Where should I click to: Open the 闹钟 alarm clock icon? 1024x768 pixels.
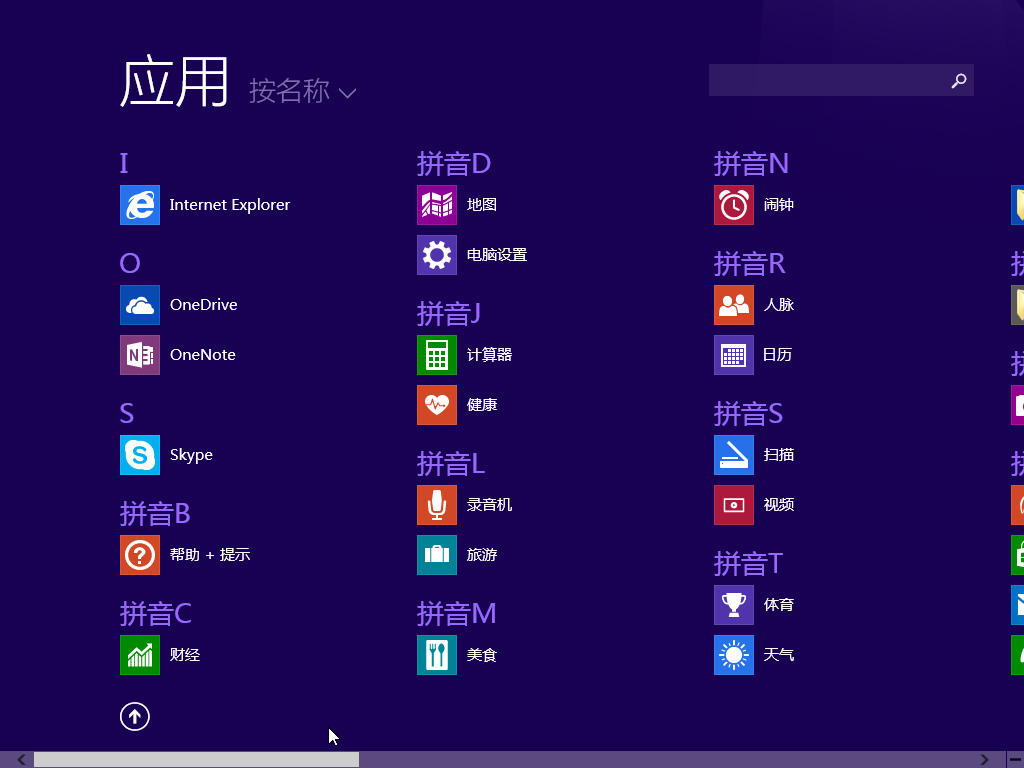coord(734,205)
